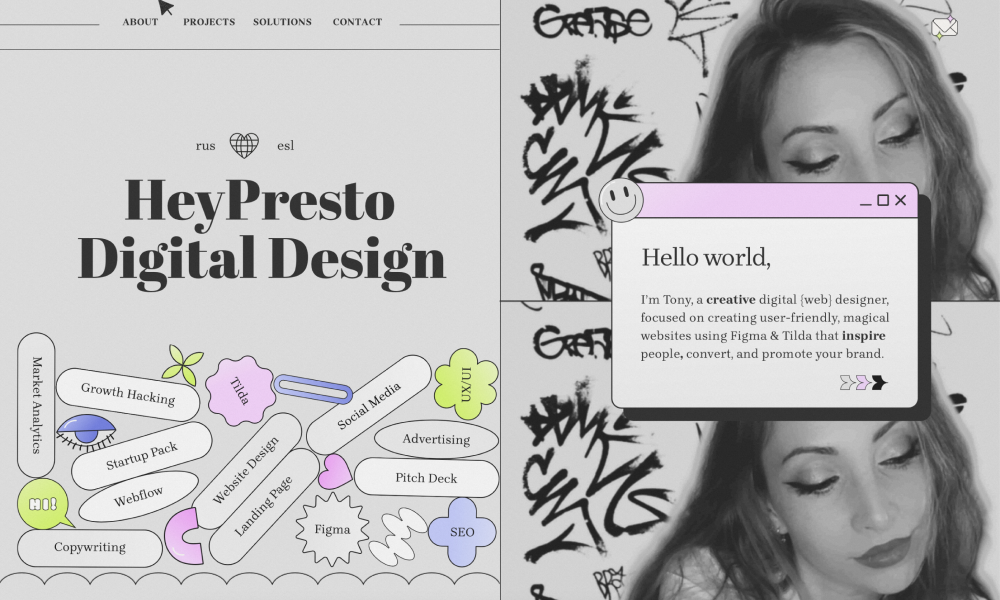
Task: Click the envelope mail icon
Action: [944, 27]
